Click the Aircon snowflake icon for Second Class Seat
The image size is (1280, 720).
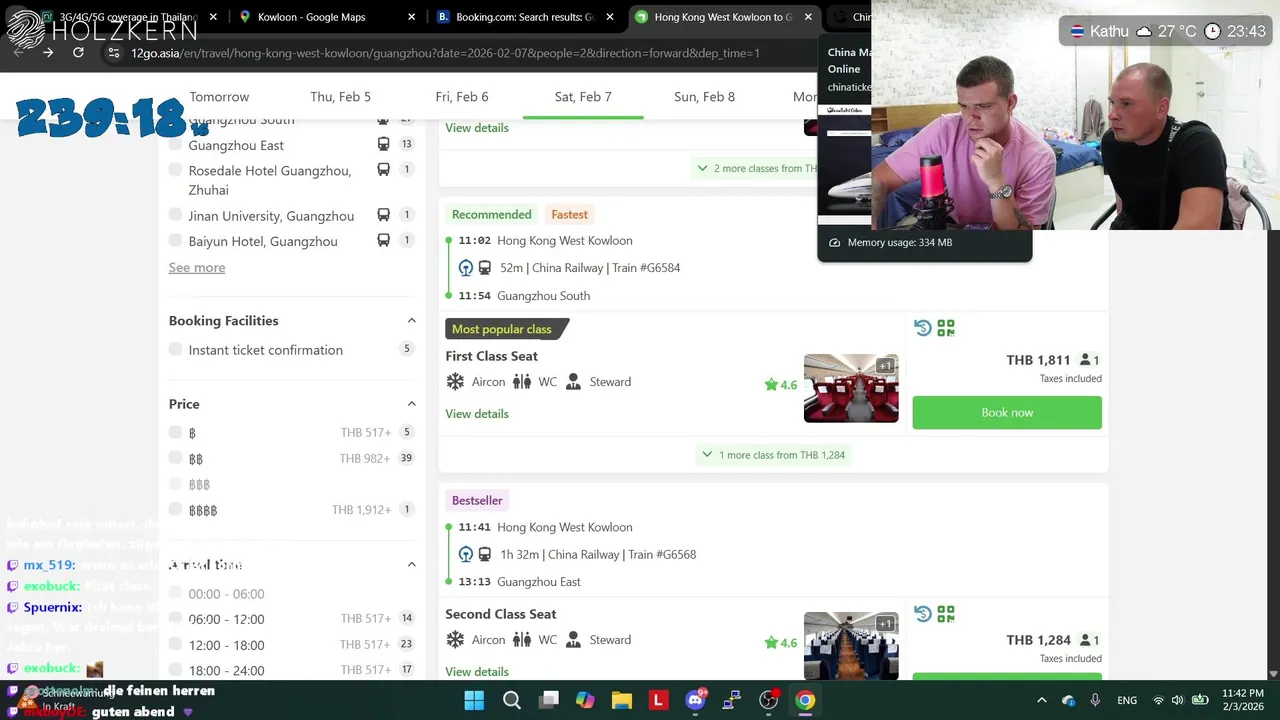[455, 640]
